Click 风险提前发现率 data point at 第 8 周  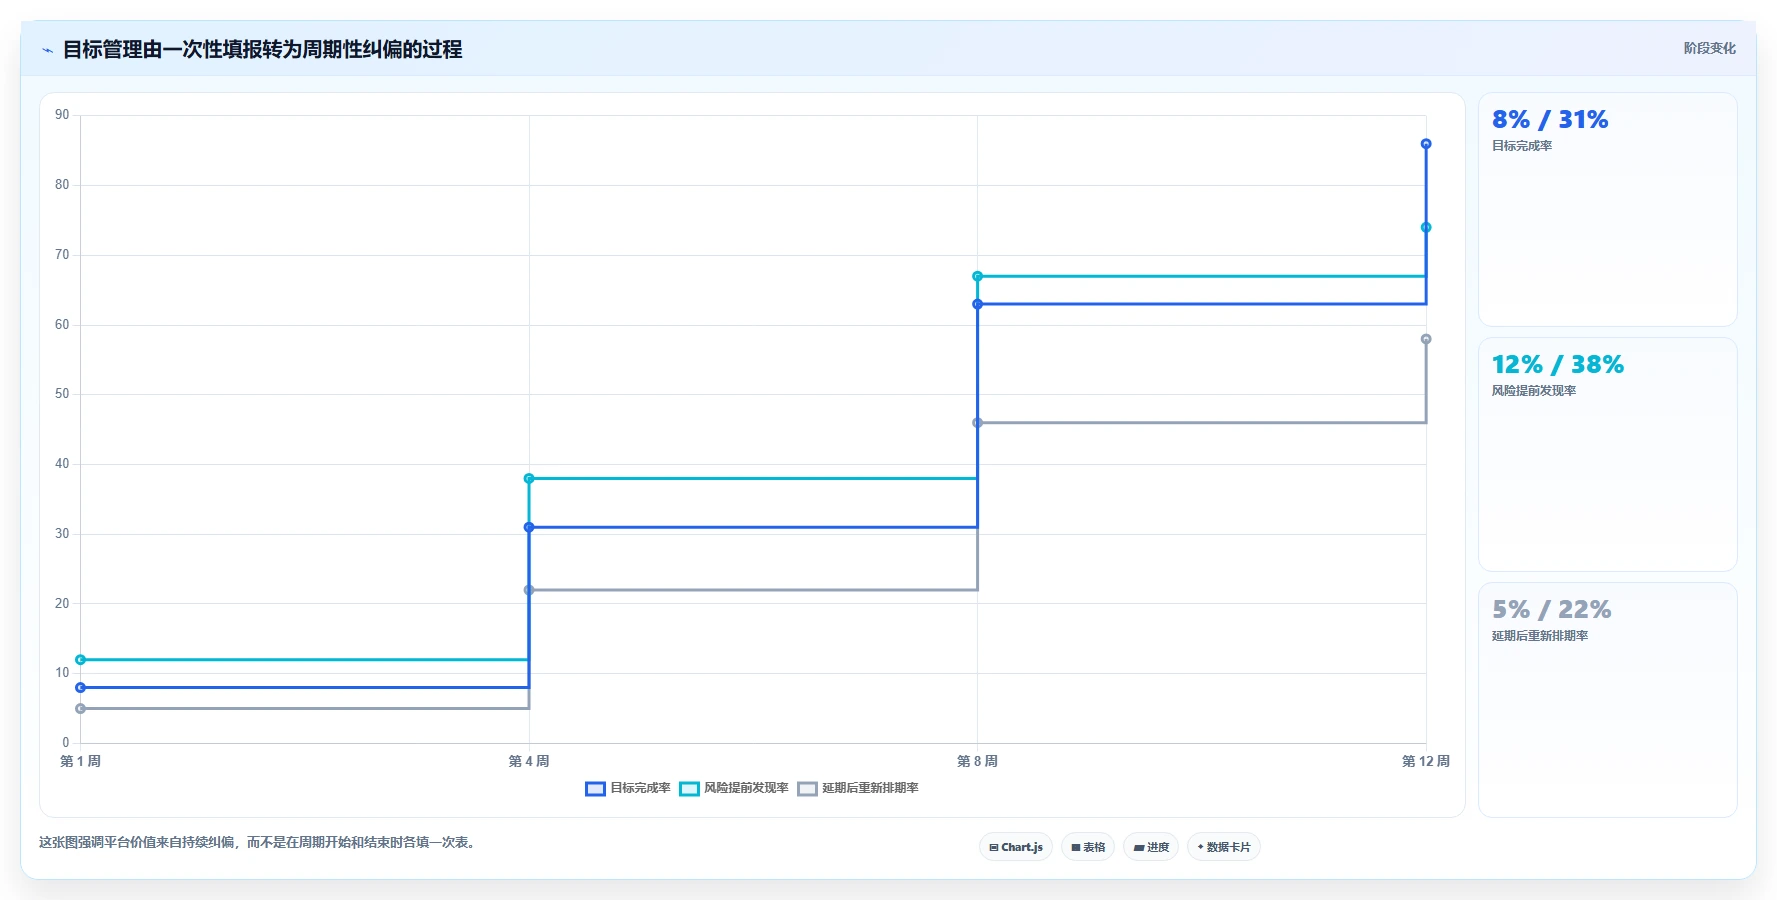click(977, 276)
